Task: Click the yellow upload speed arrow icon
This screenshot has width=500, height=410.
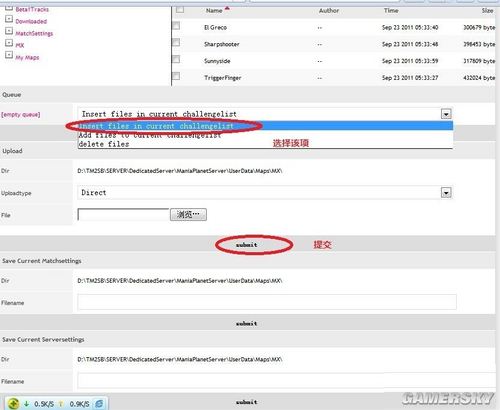Action: coord(61,404)
